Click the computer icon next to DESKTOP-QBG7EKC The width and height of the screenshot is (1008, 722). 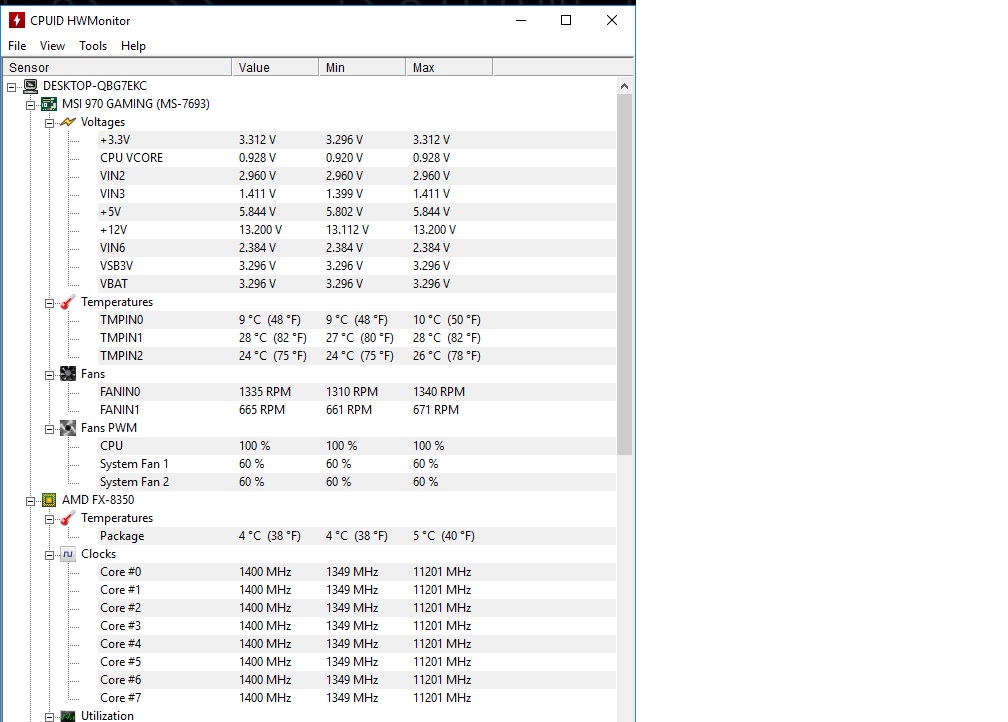(30, 86)
